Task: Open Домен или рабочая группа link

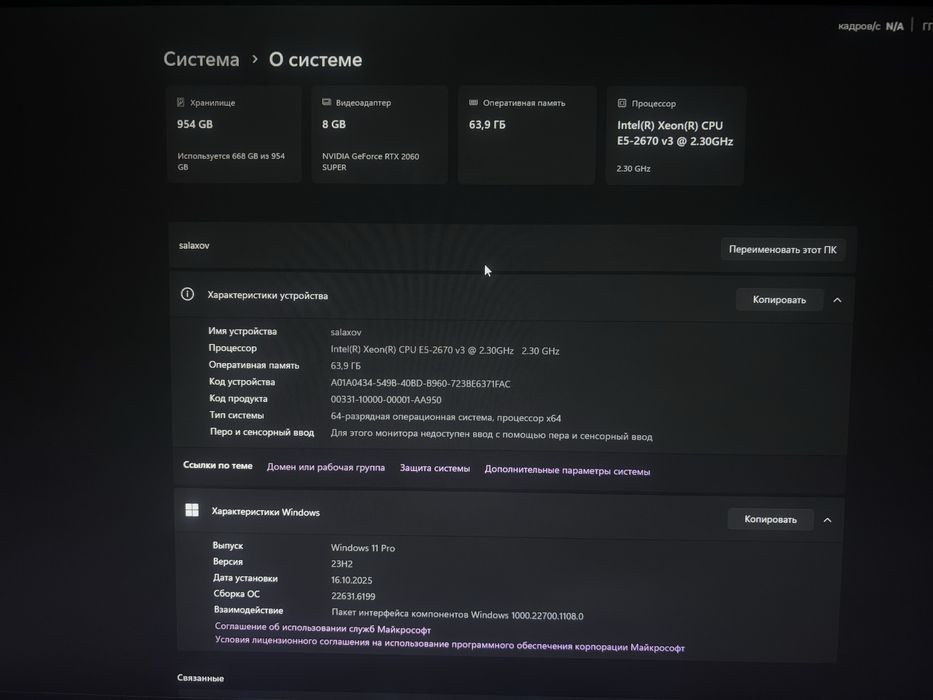Action: click(325, 468)
